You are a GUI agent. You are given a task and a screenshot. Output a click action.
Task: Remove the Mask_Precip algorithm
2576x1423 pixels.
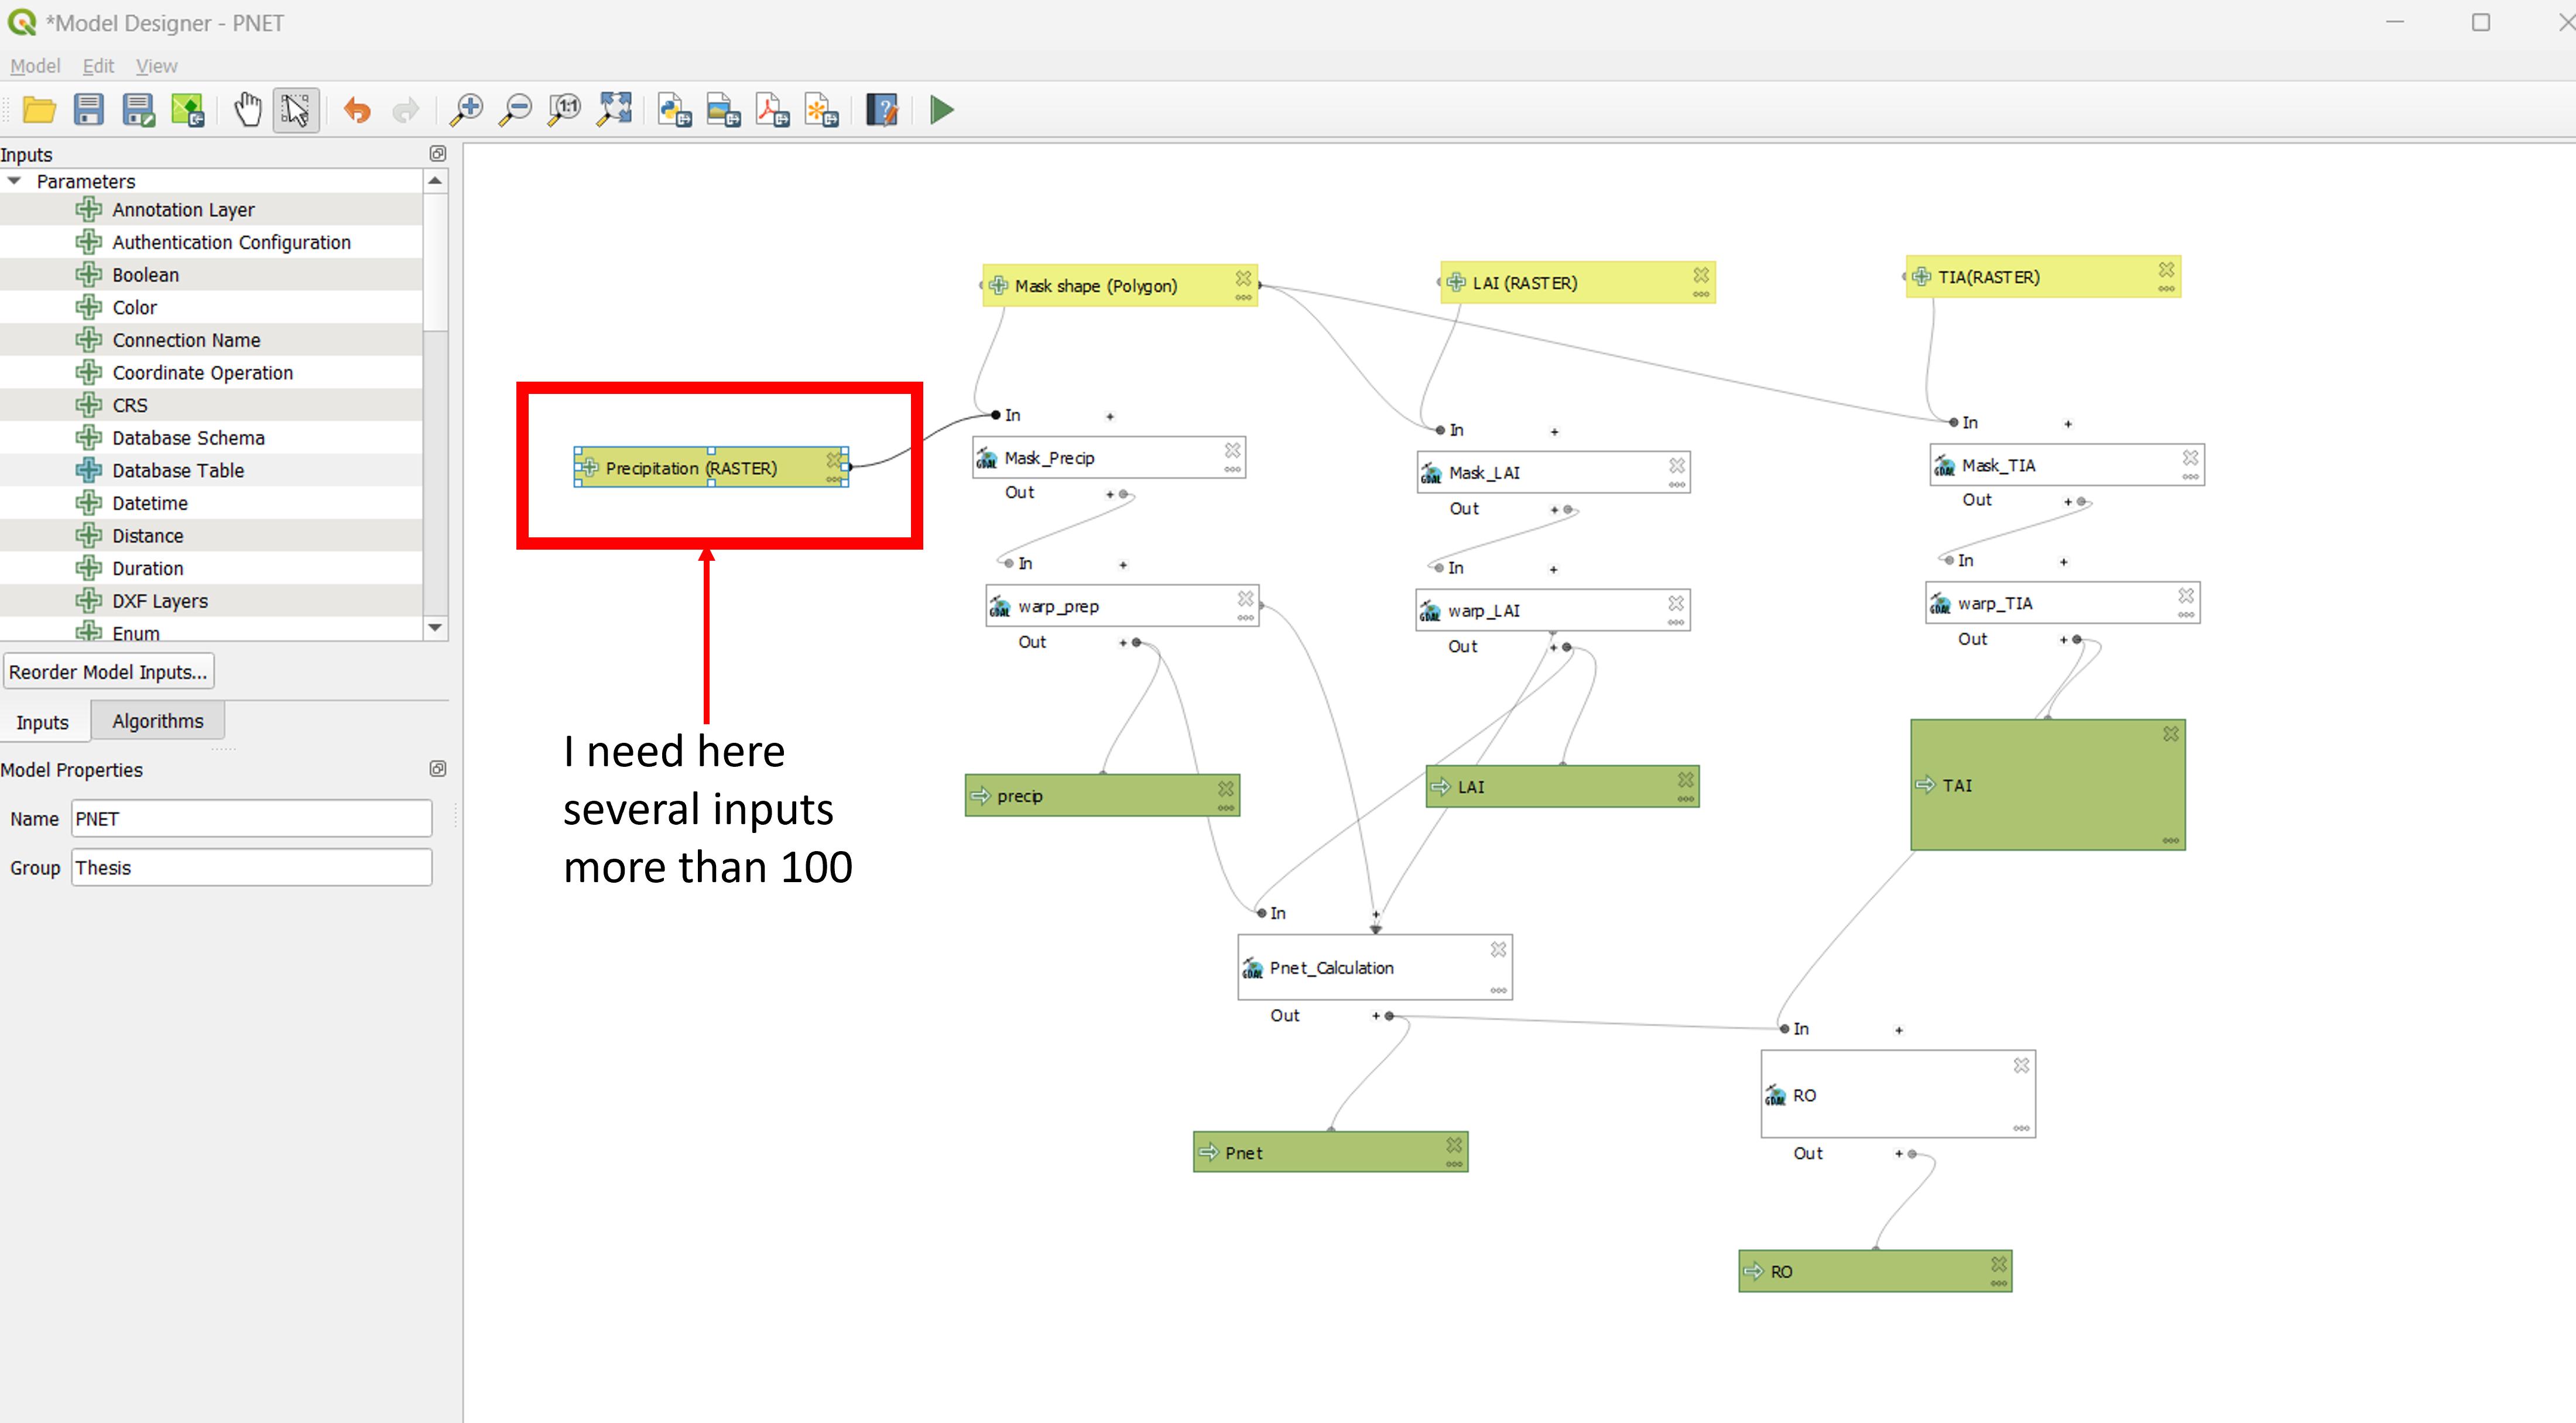click(1231, 449)
